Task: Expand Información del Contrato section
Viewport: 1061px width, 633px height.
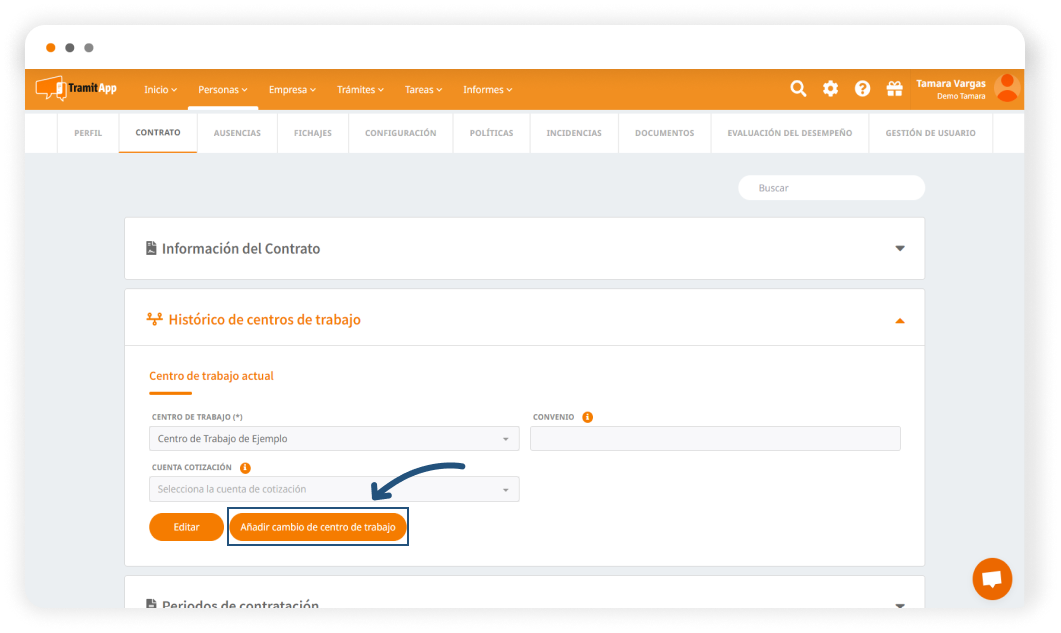Action: pyautogui.click(x=899, y=249)
